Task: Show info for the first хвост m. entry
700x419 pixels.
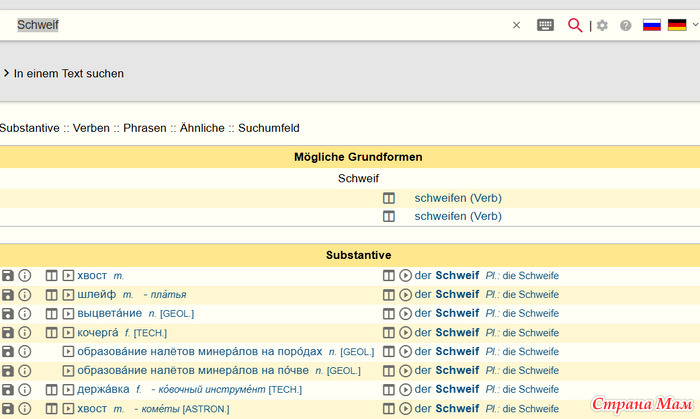Action: coord(25,275)
